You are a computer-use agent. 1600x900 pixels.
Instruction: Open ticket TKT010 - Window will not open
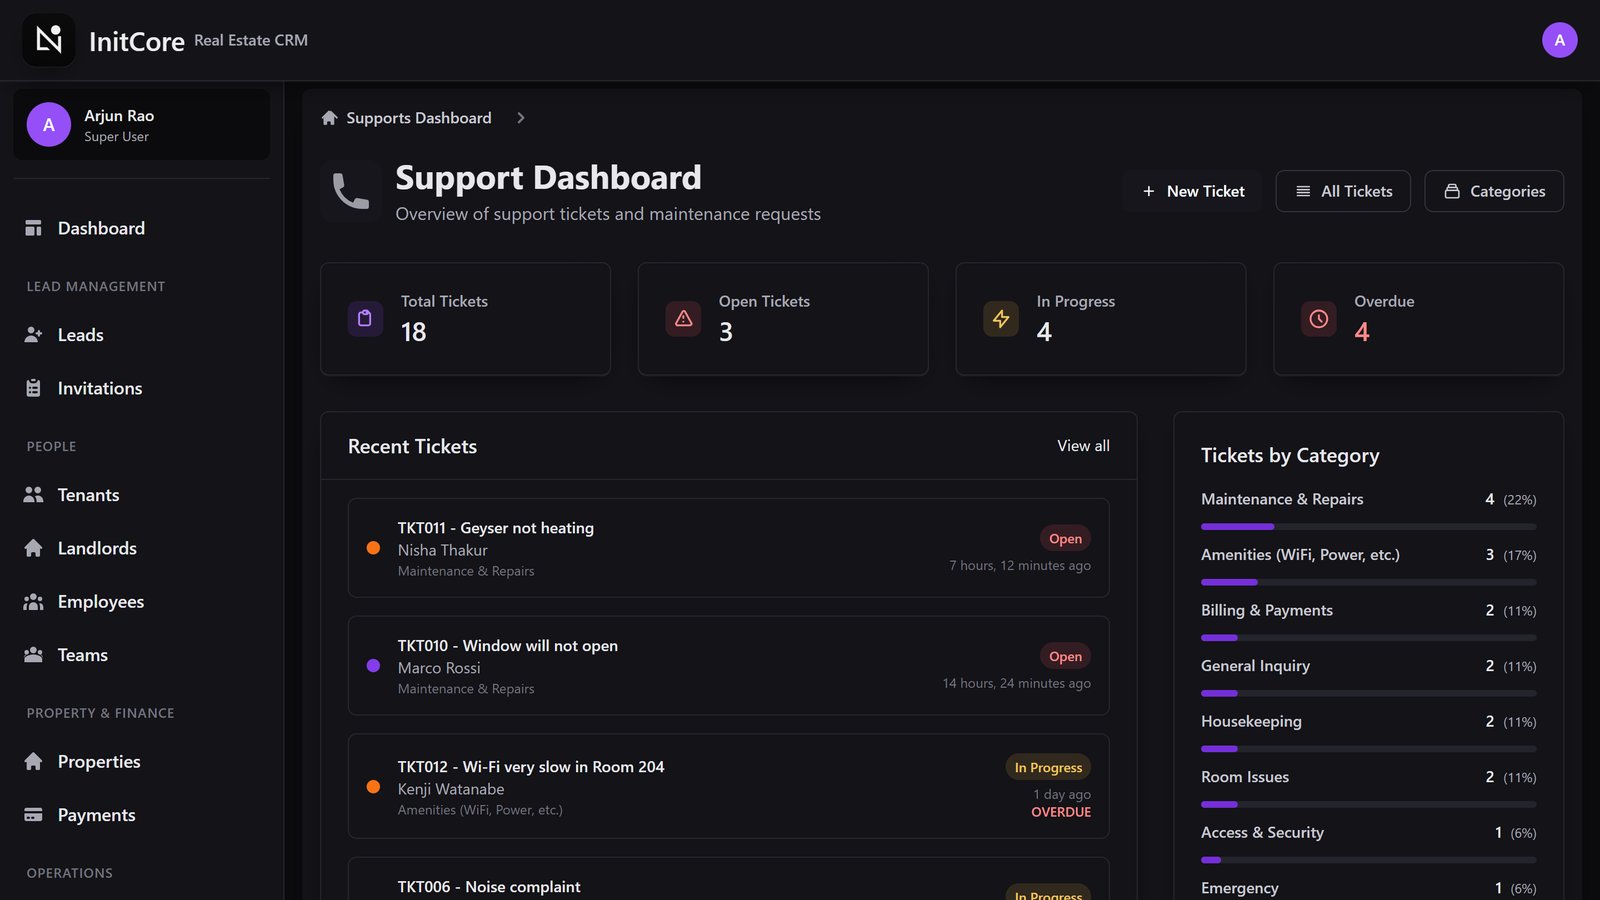click(x=728, y=666)
